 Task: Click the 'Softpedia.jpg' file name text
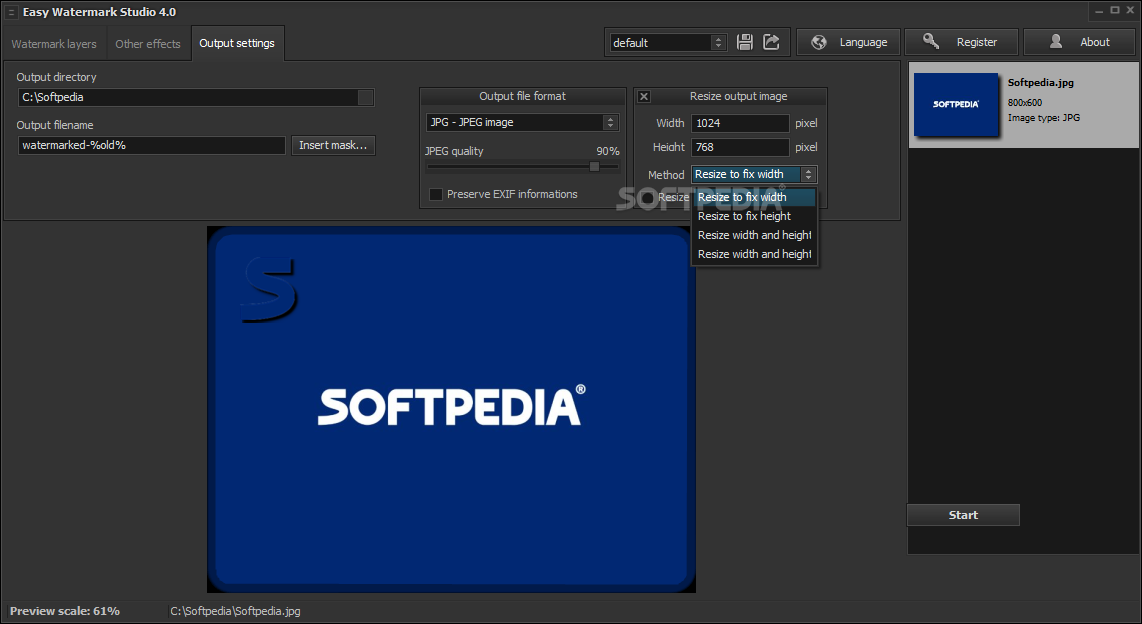tap(1040, 83)
